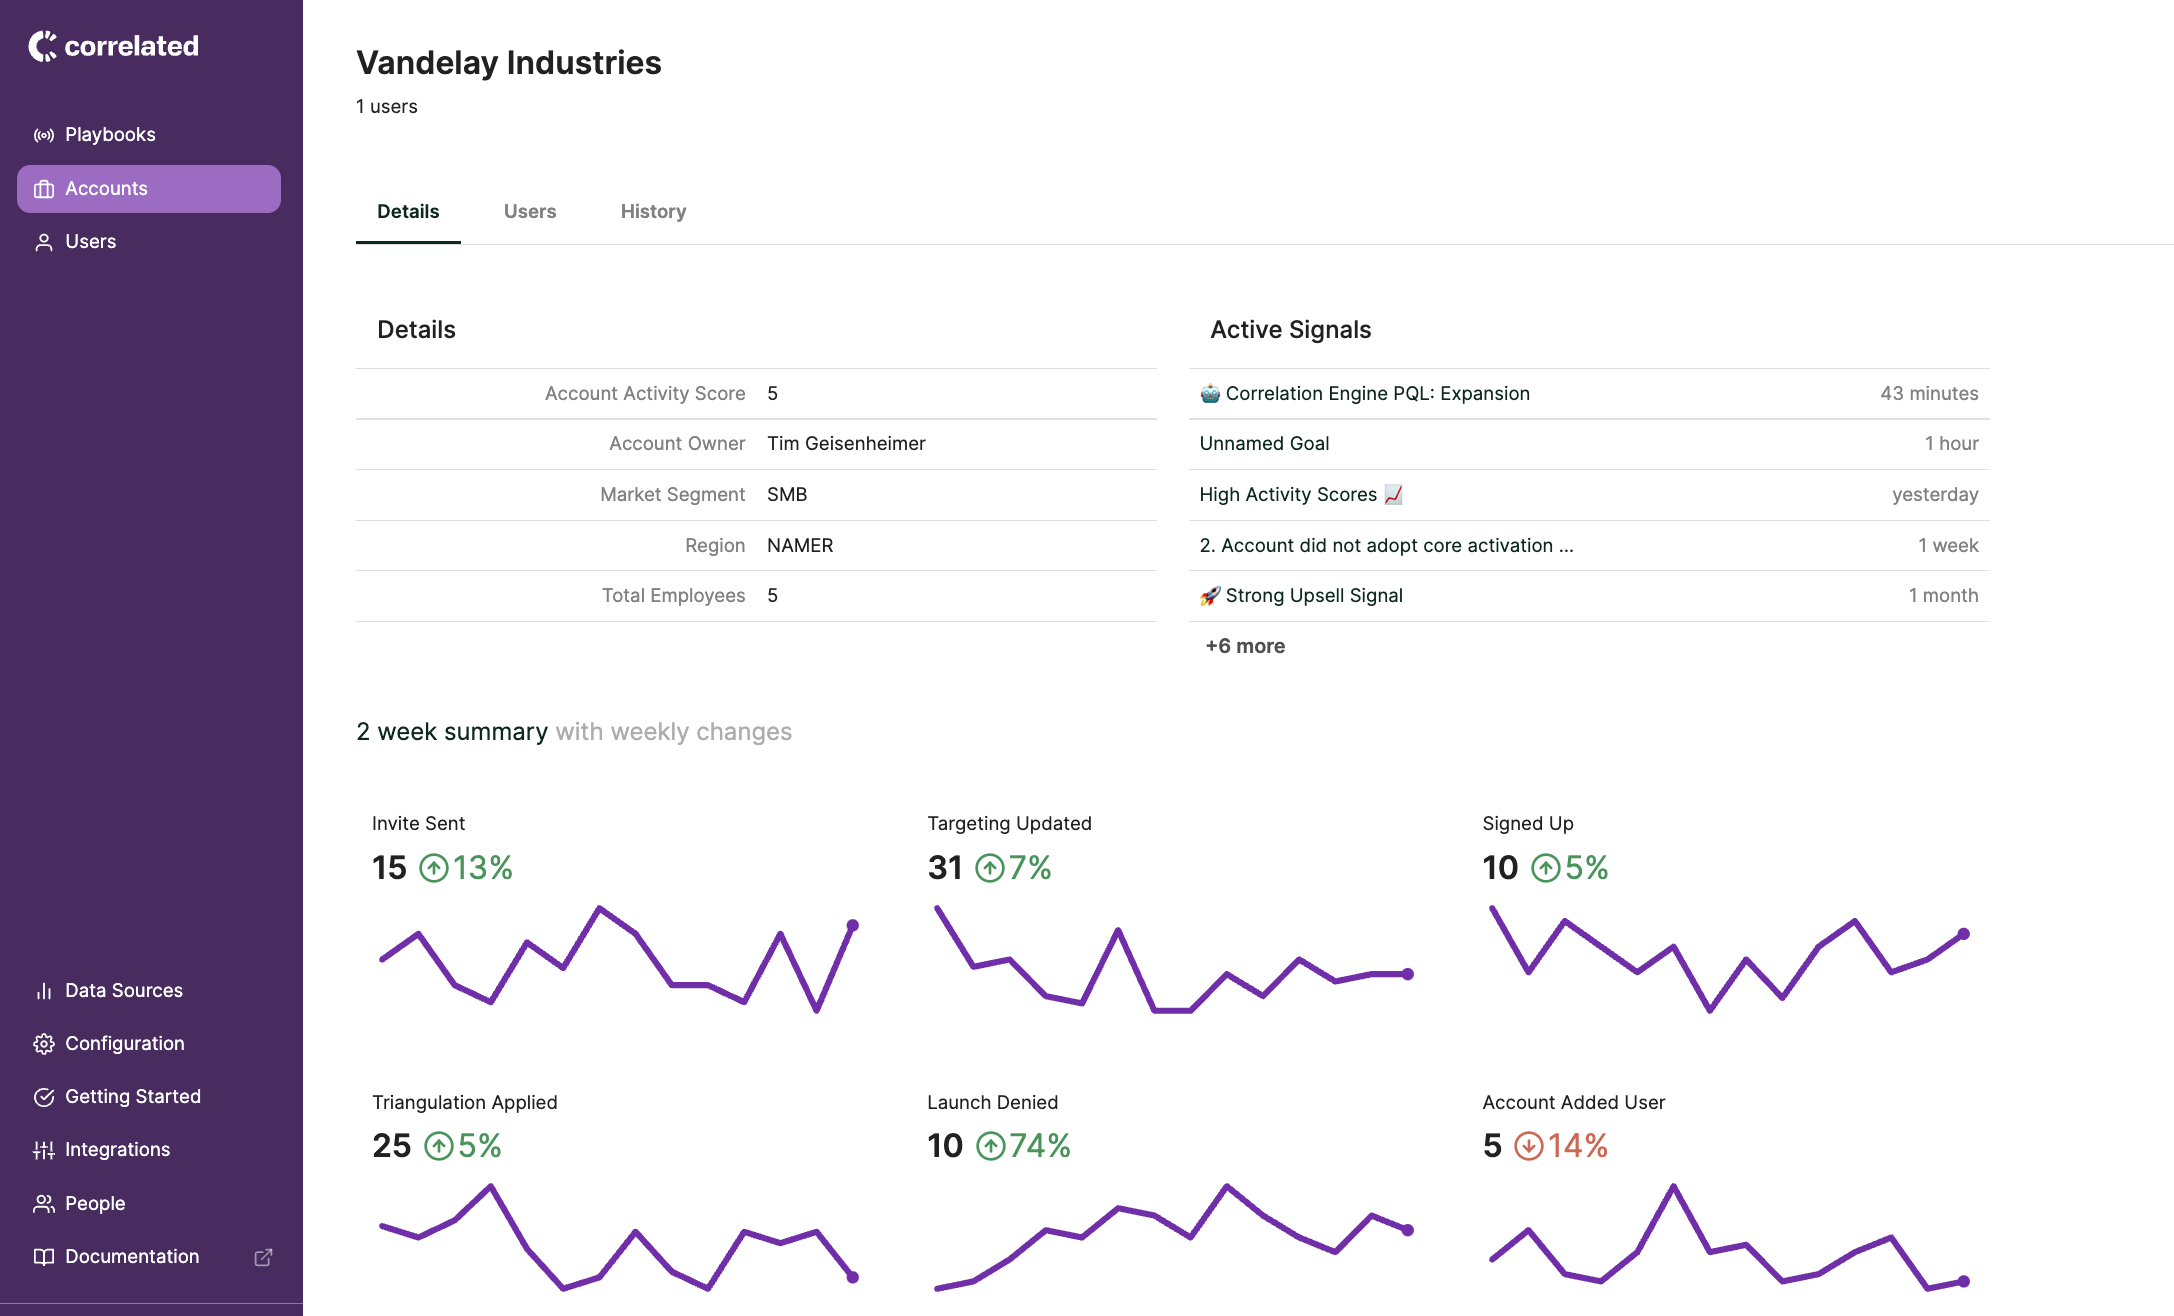The height and width of the screenshot is (1316, 2174).
Task: Click the Accounts briefcase icon
Action: coord(44,189)
